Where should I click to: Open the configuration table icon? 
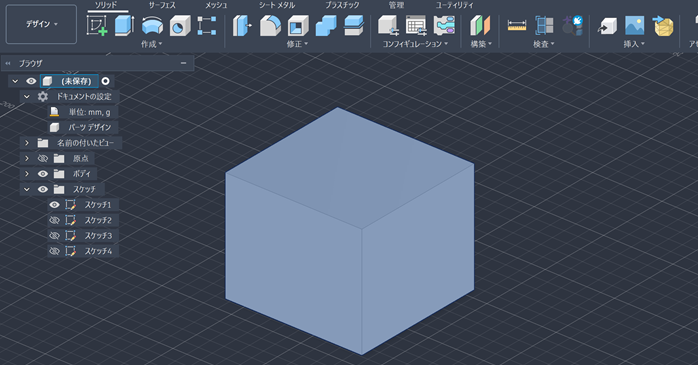(x=416, y=25)
